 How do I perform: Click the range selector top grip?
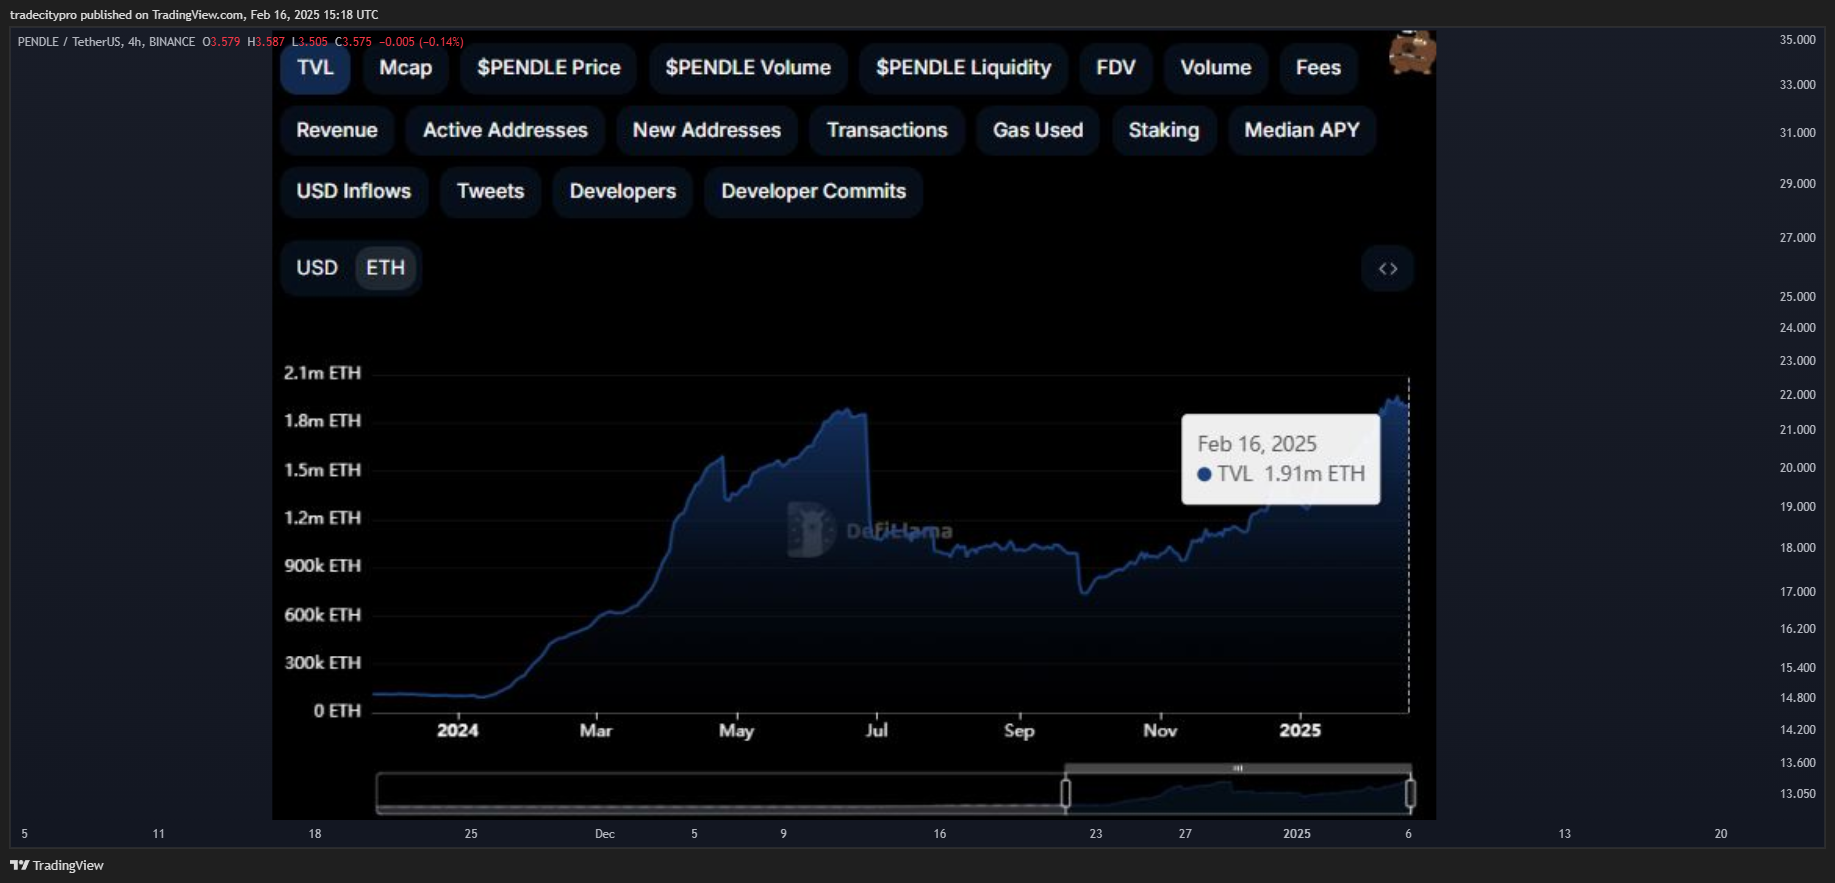pyautogui.click(x=1238, y=768)
